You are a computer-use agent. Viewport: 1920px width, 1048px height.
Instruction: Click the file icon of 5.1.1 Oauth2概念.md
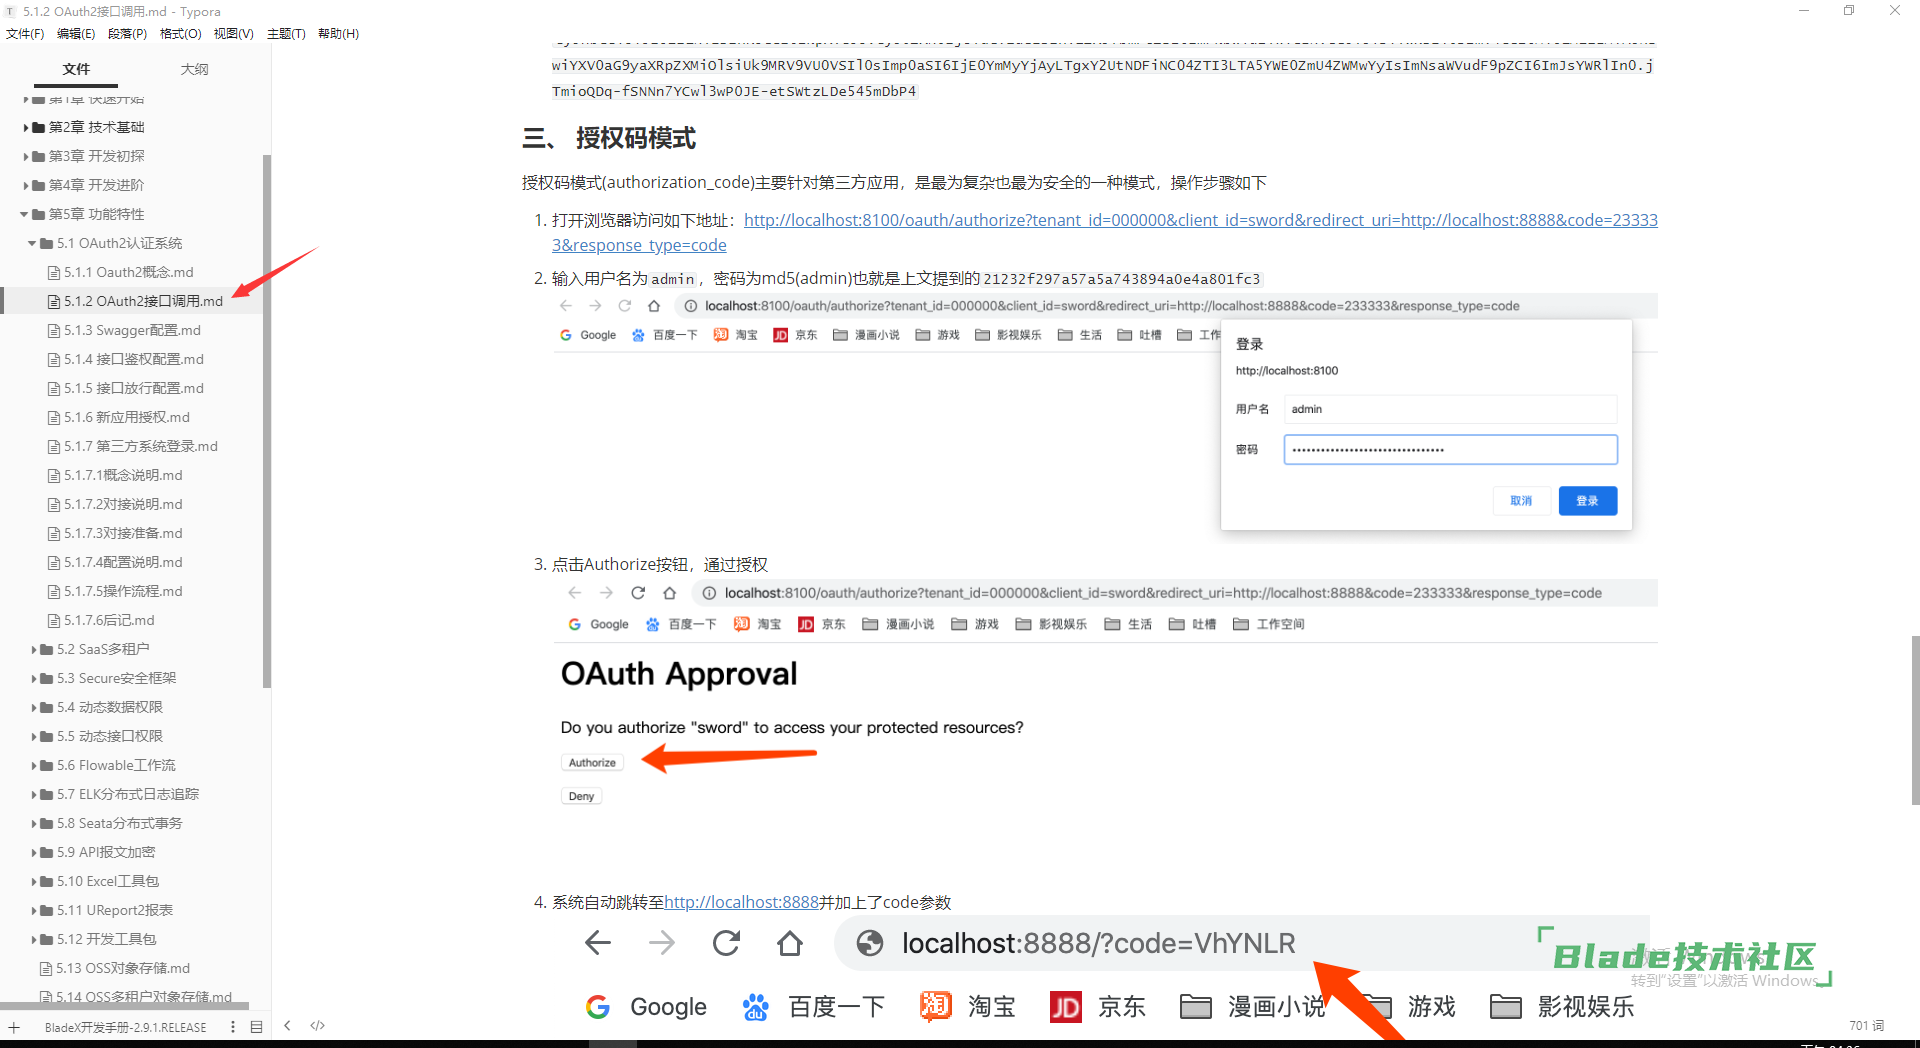(54, 272)
